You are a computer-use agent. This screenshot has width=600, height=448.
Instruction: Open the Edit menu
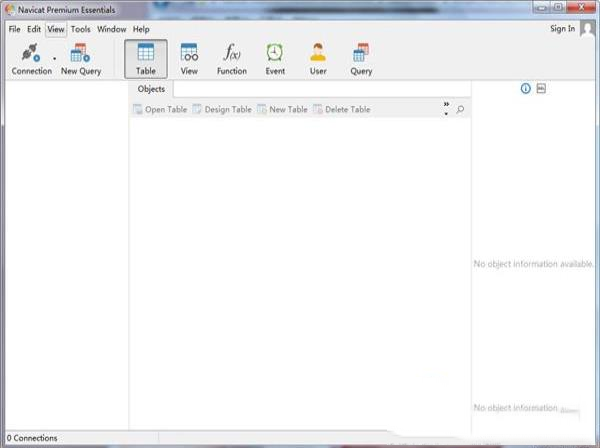[x=34, y=29]
